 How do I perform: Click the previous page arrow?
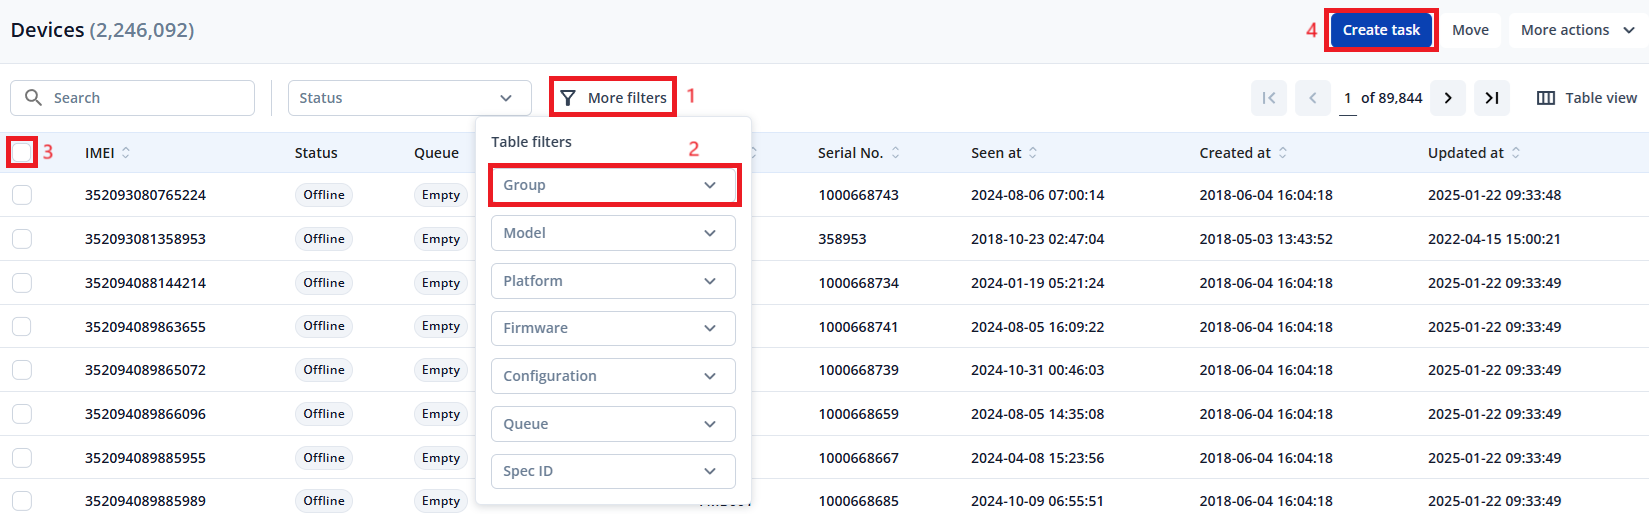(x=1312, y=98)
